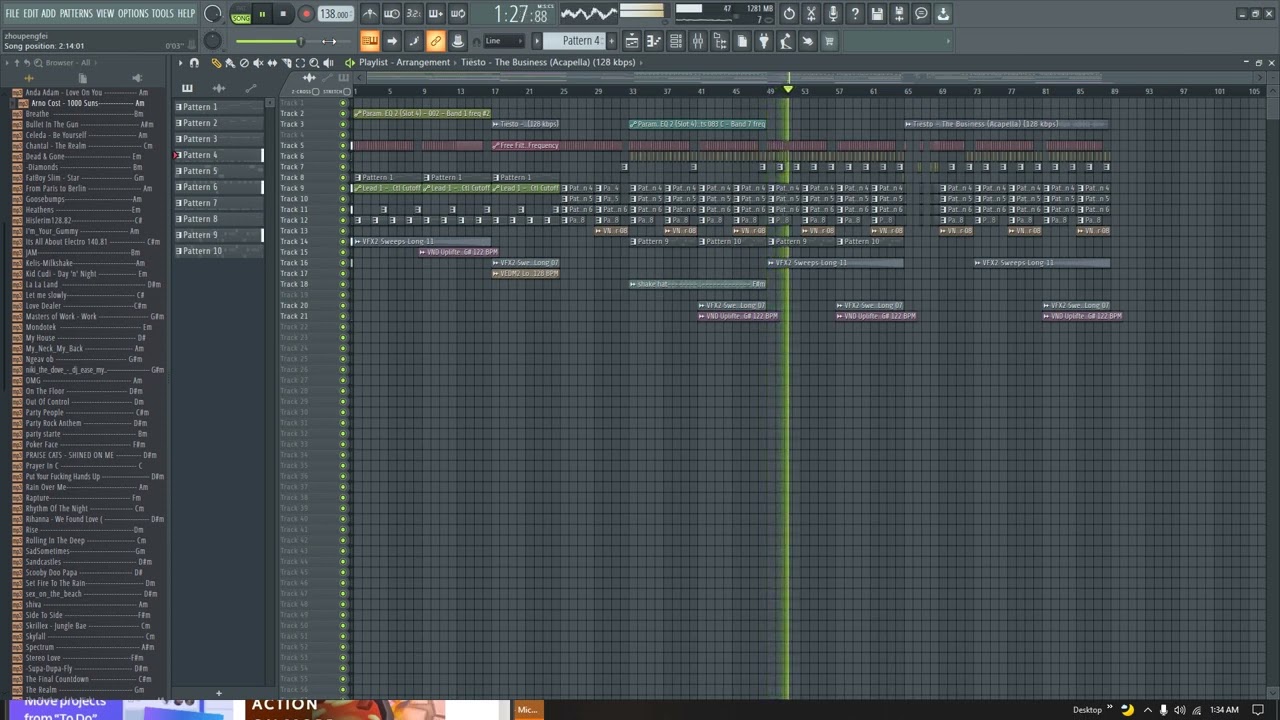1280x720 pixels.
Task: Toggle the Z-CROSS checkbox
Action: tap(316, 92)
